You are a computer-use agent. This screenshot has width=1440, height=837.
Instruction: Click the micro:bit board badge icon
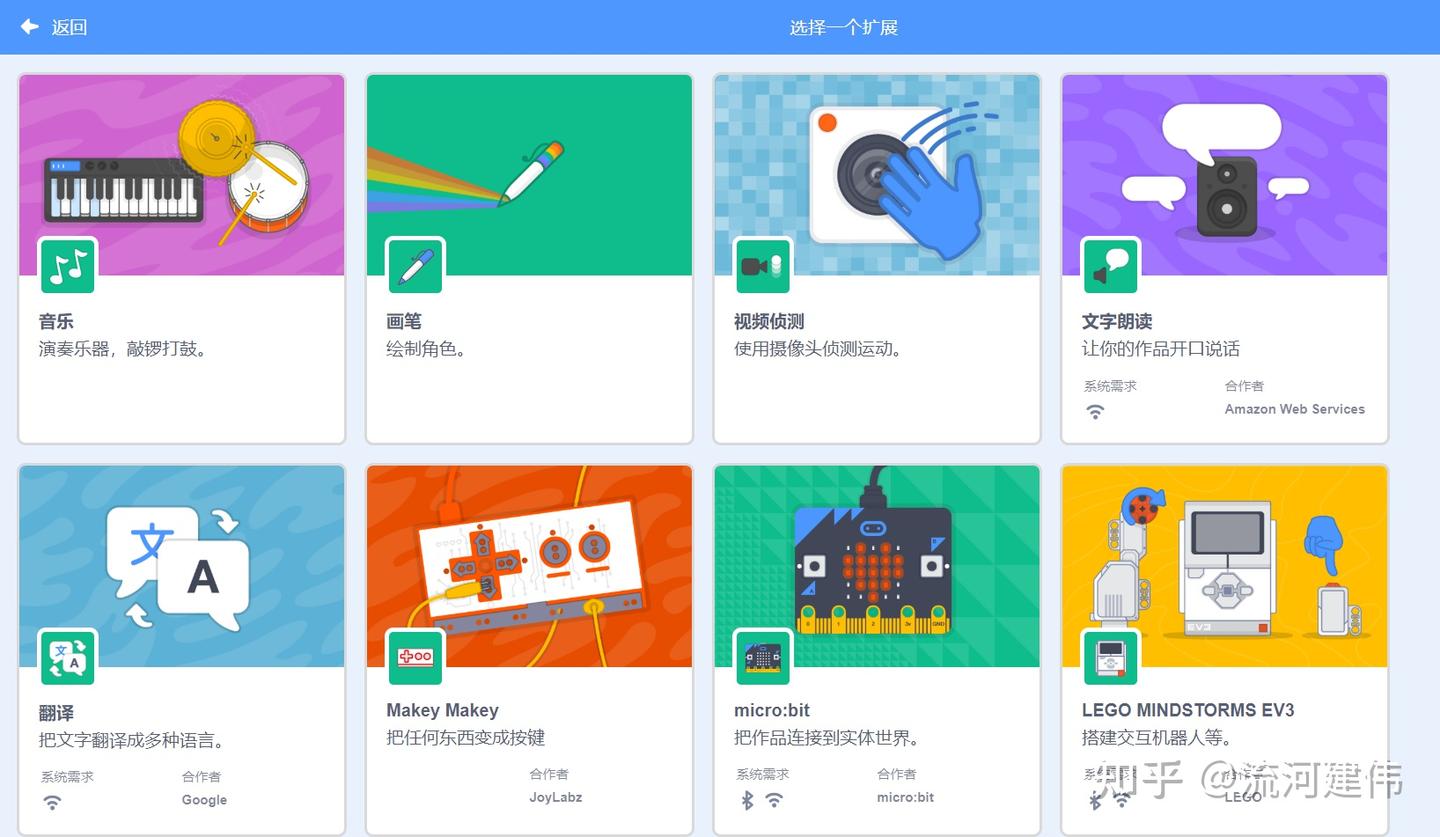click(763, 657)
